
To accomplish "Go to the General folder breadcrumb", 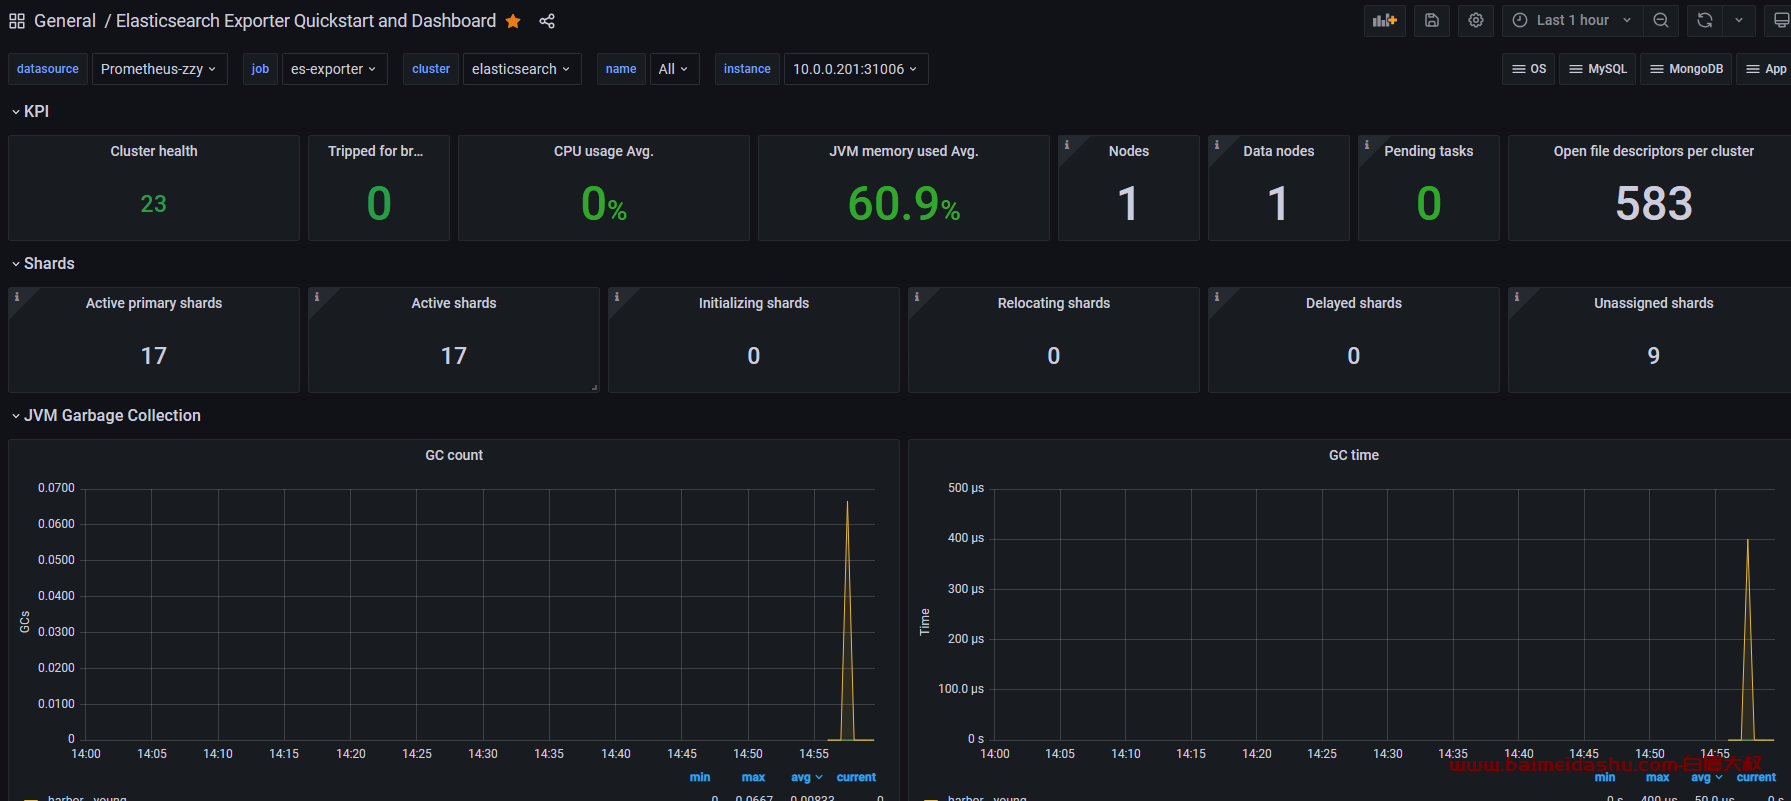I will click(65, 21).
